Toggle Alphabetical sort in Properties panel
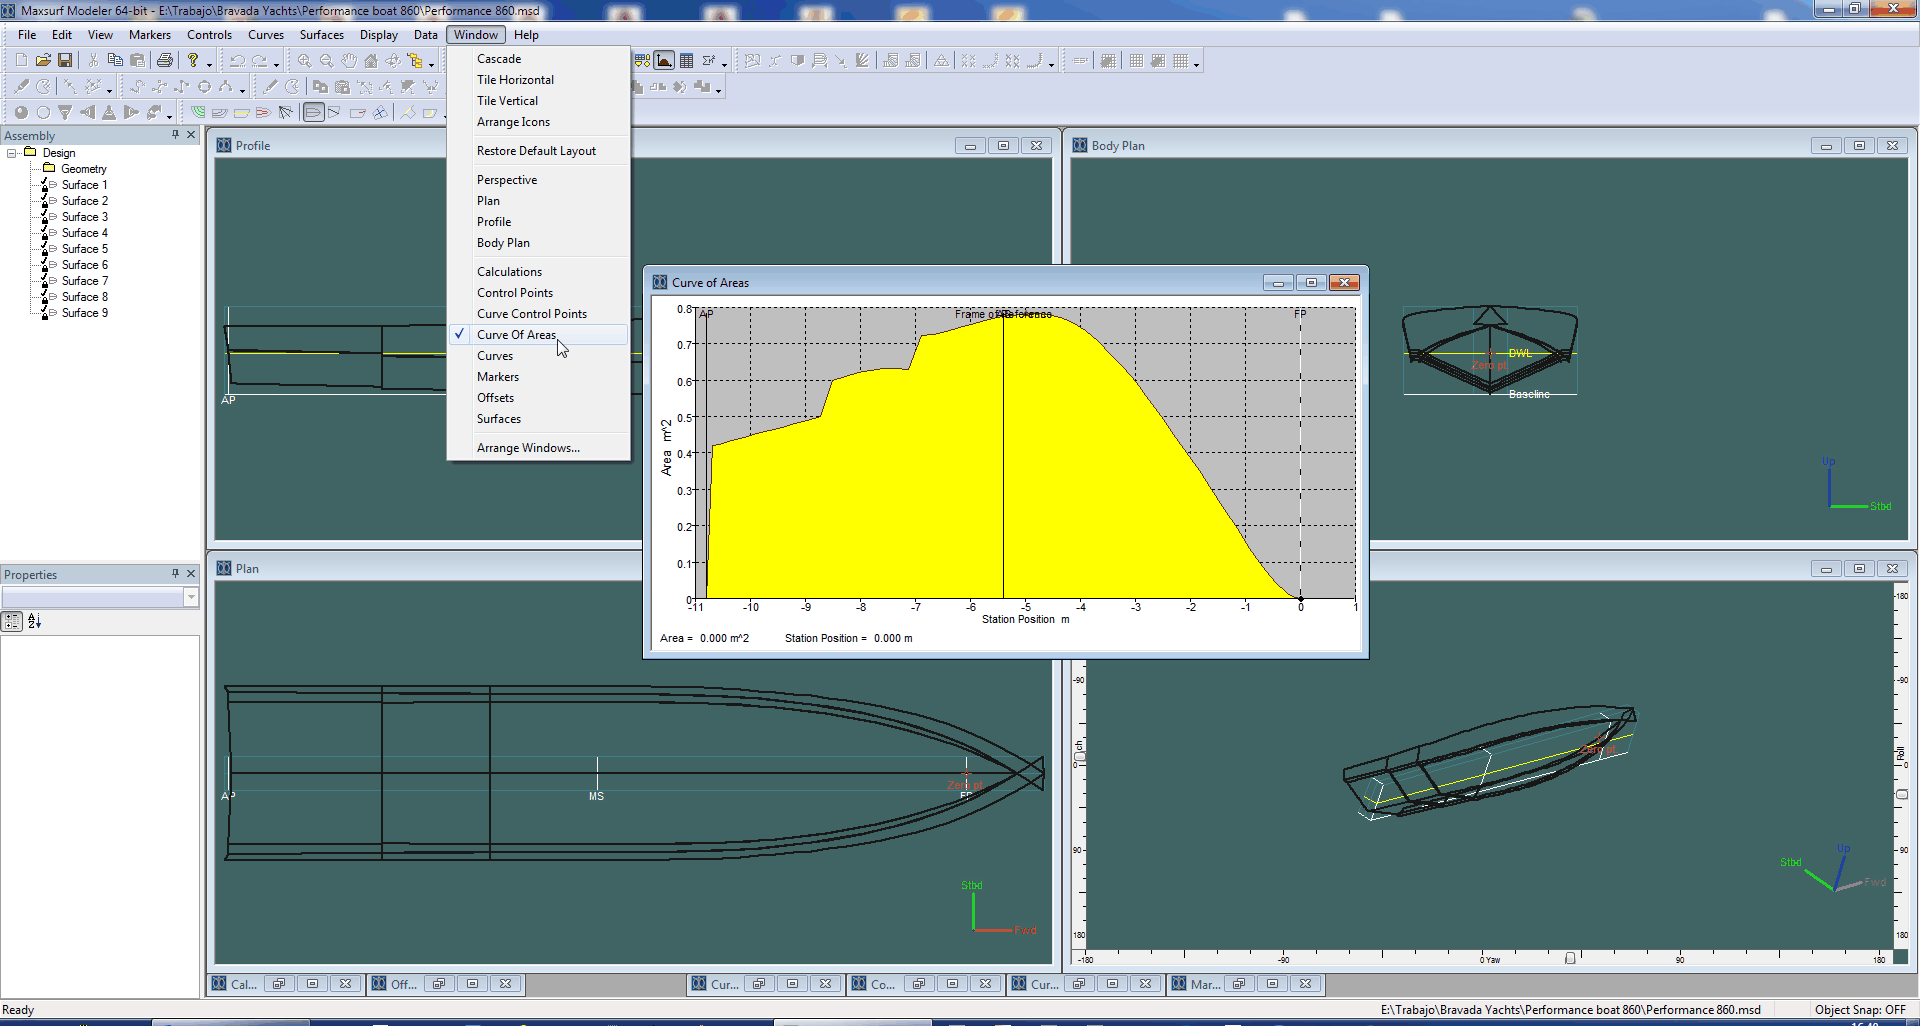1920x1026 pixels. [34, 621]
